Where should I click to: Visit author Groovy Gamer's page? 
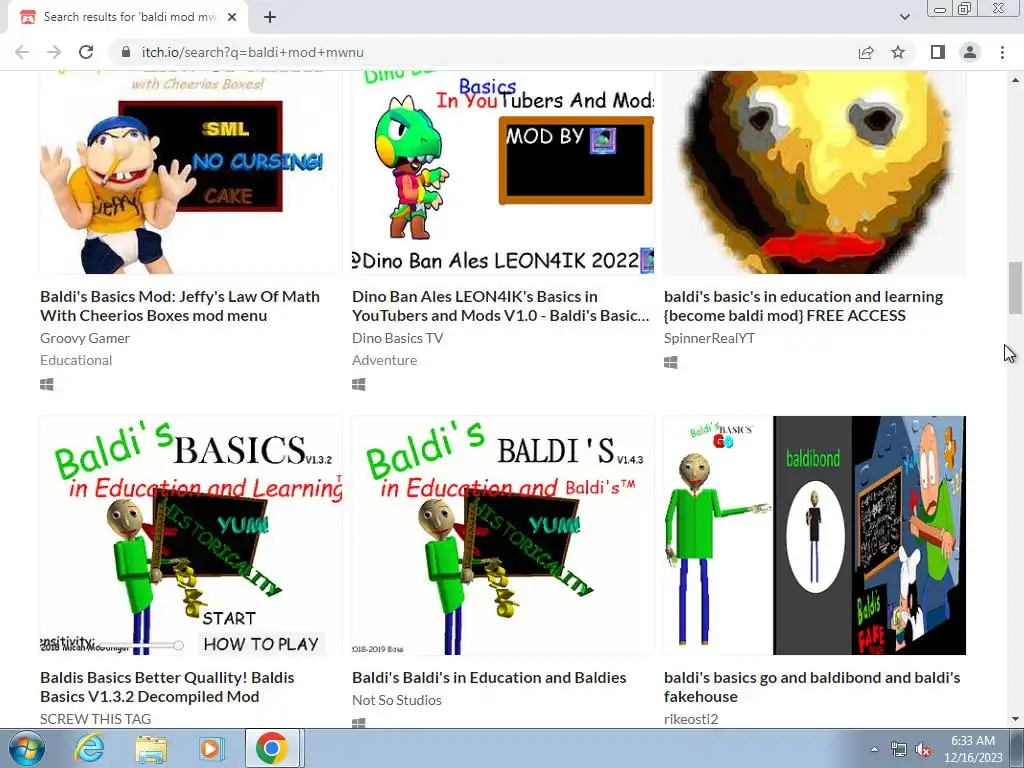(x=85, y=338)
